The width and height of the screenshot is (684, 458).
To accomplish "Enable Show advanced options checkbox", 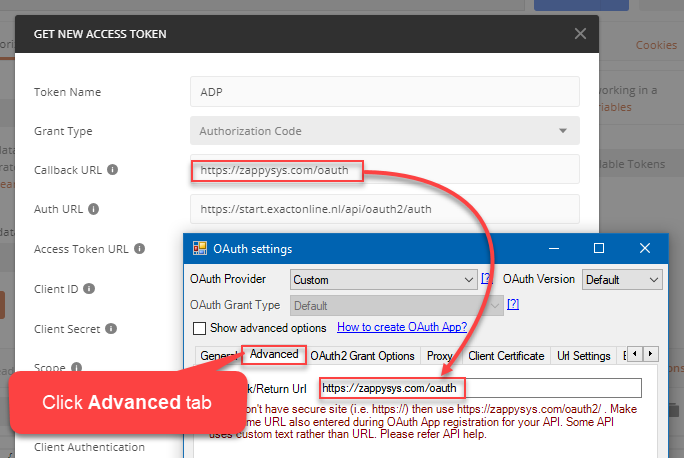I will 200,328.
